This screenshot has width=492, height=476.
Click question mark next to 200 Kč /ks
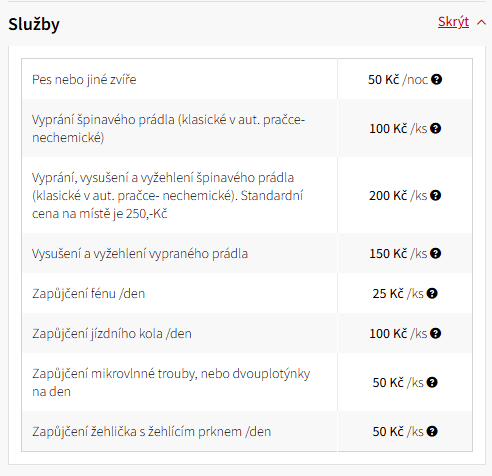(x=435, y=195)
